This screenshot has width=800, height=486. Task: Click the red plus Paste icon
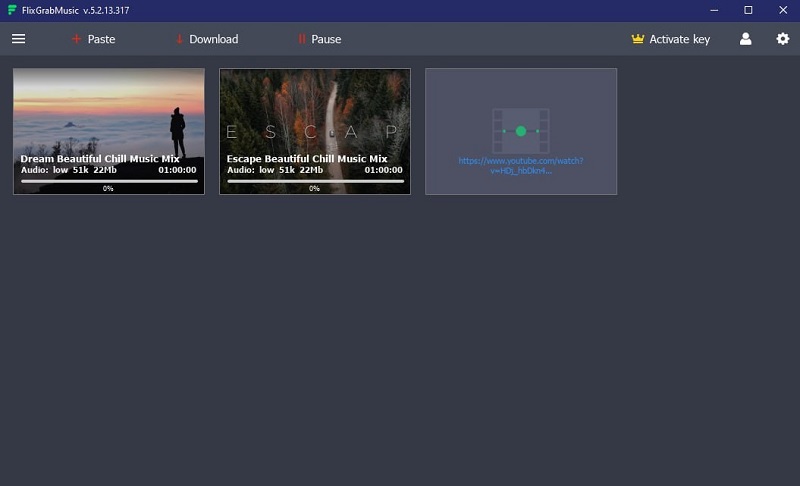click(x=76, y=39)
